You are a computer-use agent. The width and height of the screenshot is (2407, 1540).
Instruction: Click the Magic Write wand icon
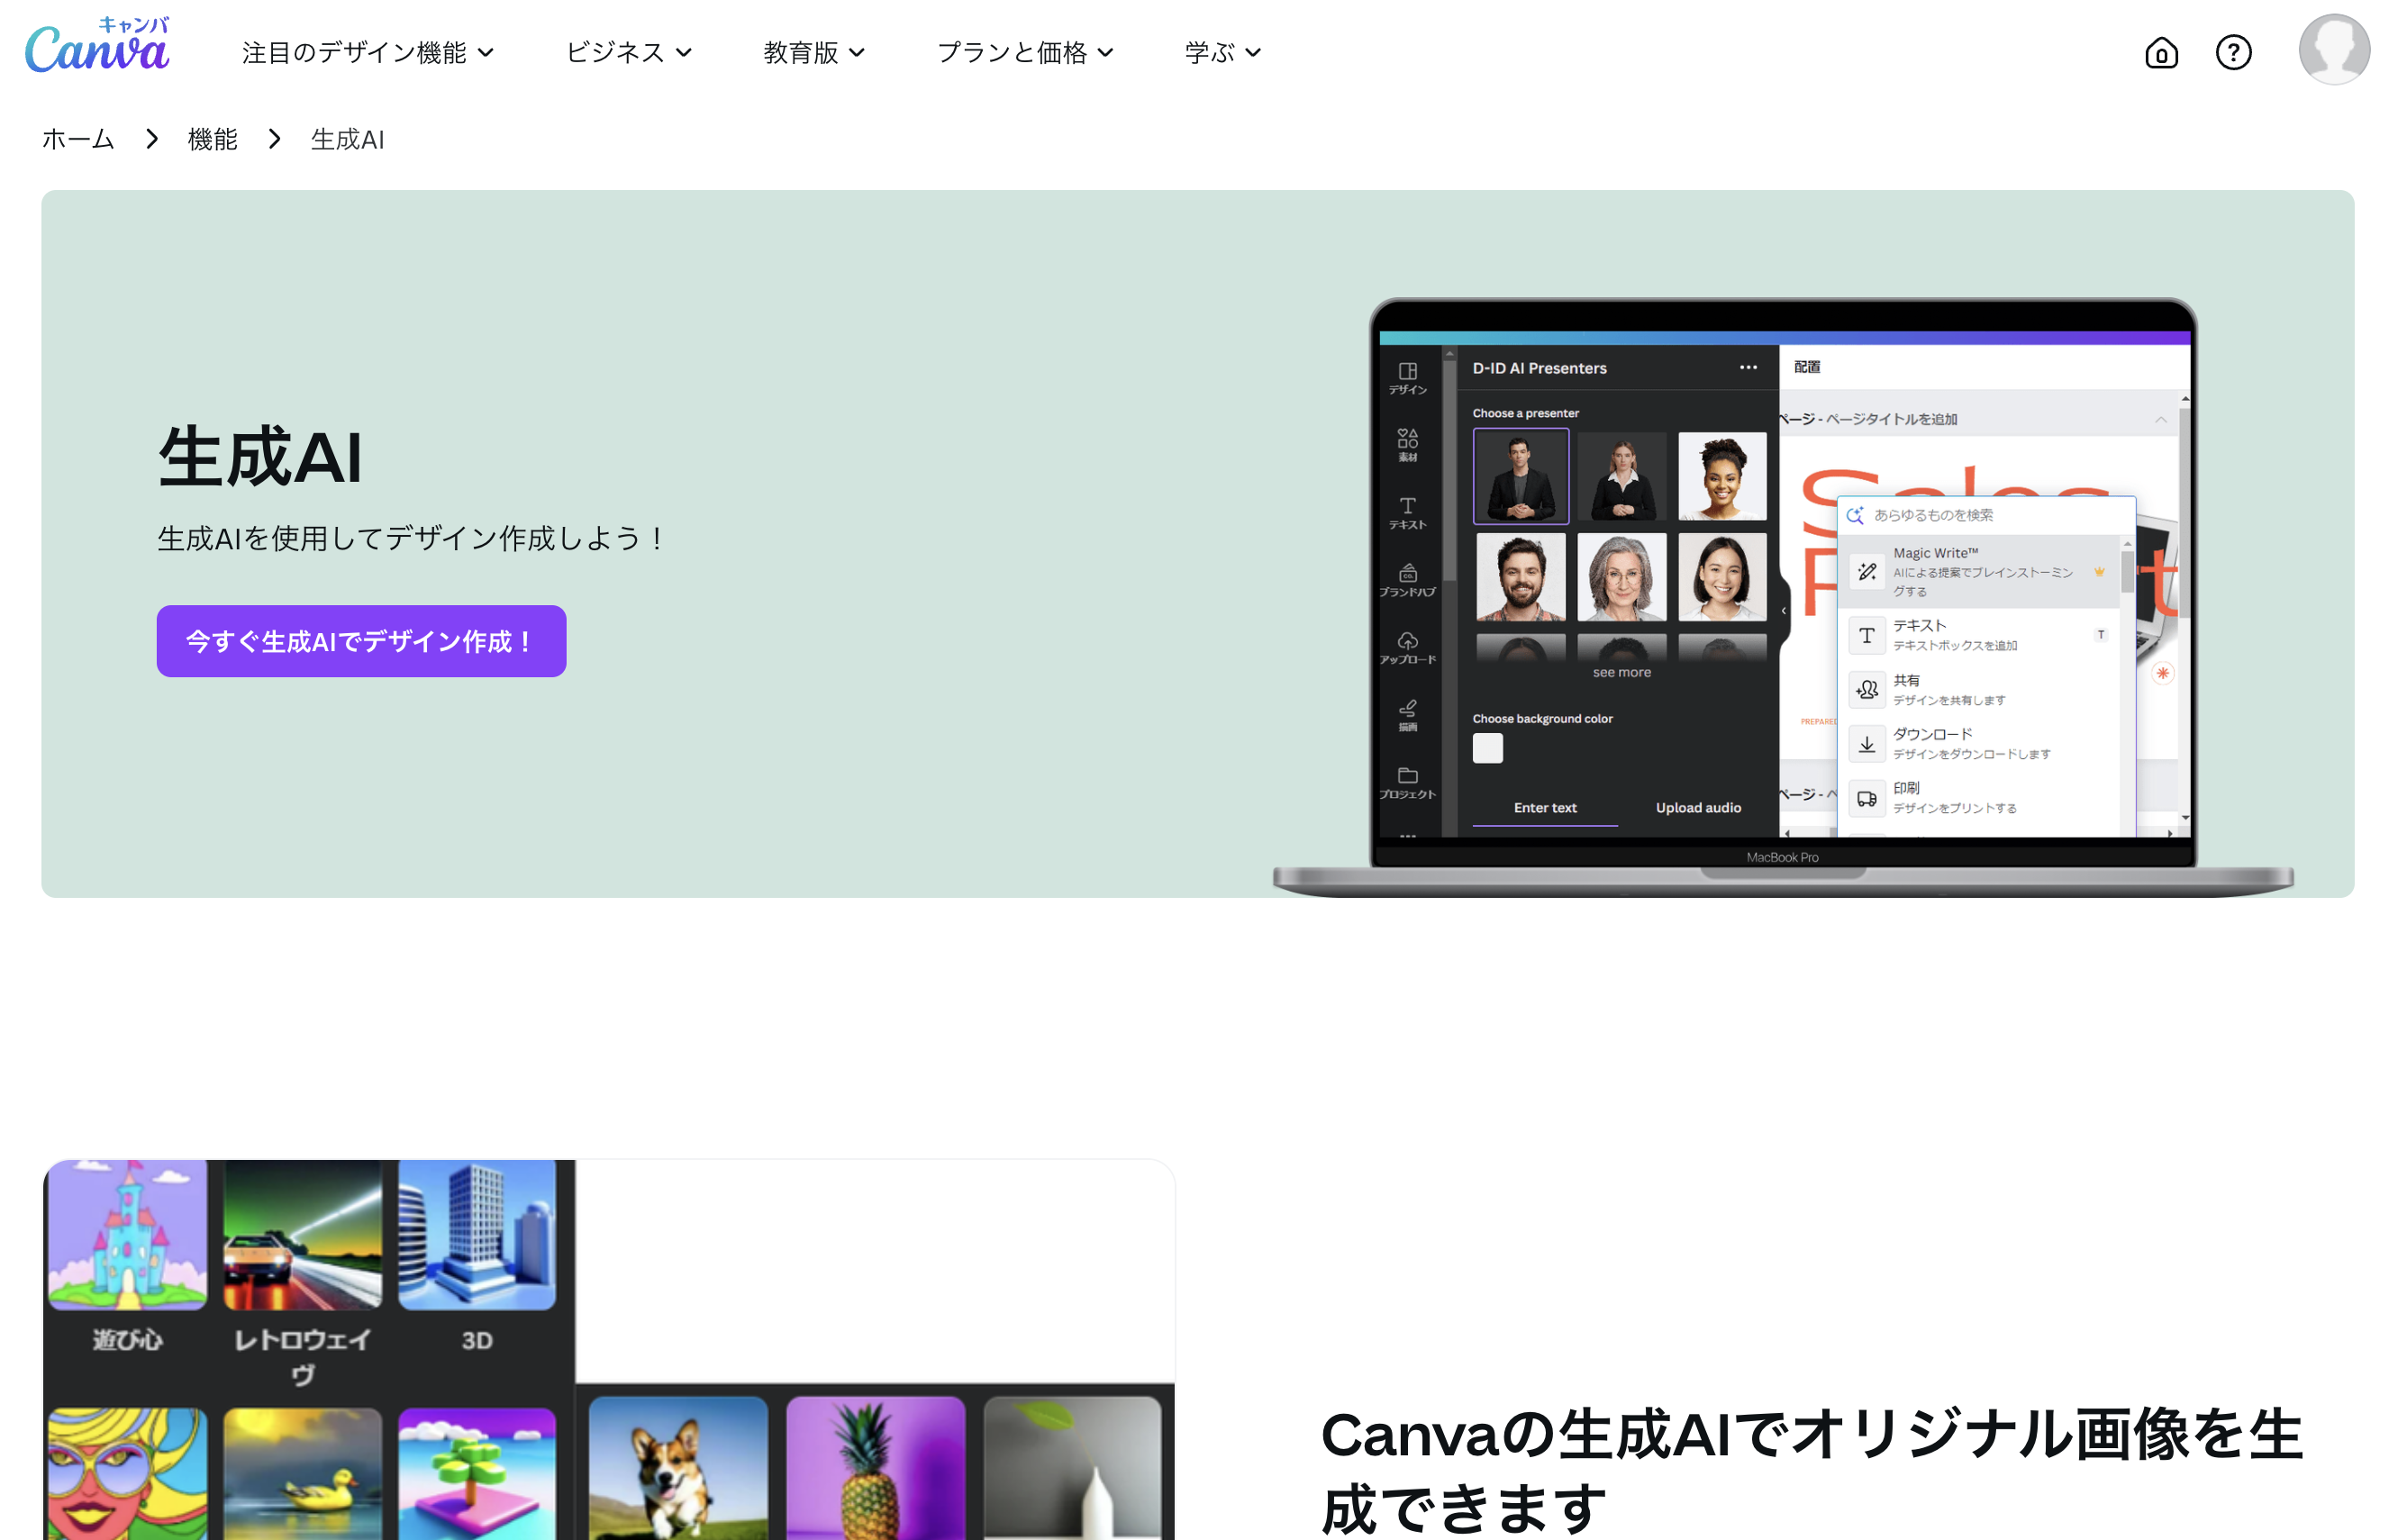1866,571
